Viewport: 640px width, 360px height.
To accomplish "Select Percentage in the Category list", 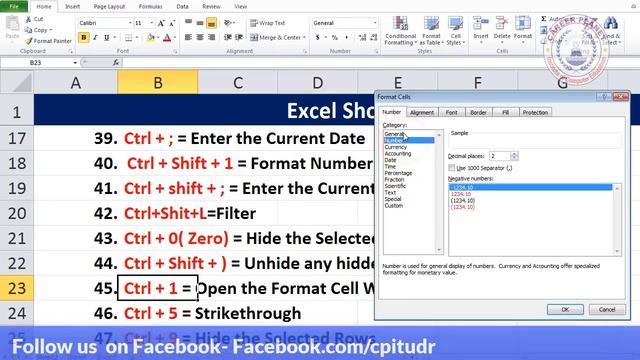I will tap(398, 173).
